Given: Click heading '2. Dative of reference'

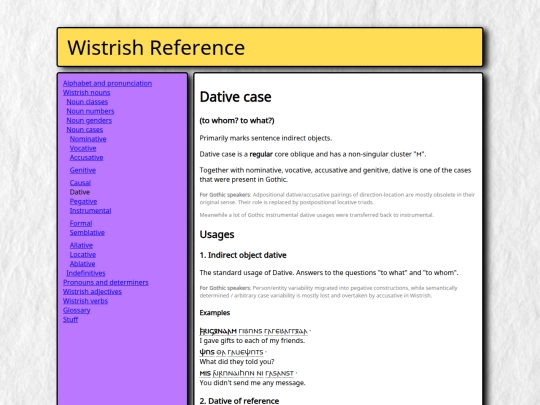Looking at the screenshot, I should [239, 401].
